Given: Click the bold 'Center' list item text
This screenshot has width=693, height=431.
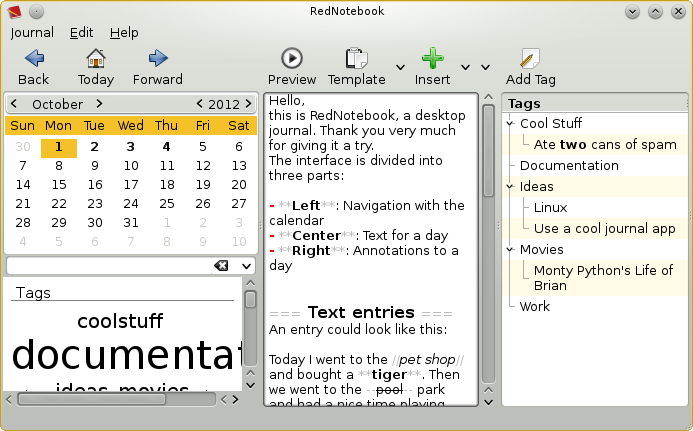Looking at the screenshot, I should click(x=316, y=236).
